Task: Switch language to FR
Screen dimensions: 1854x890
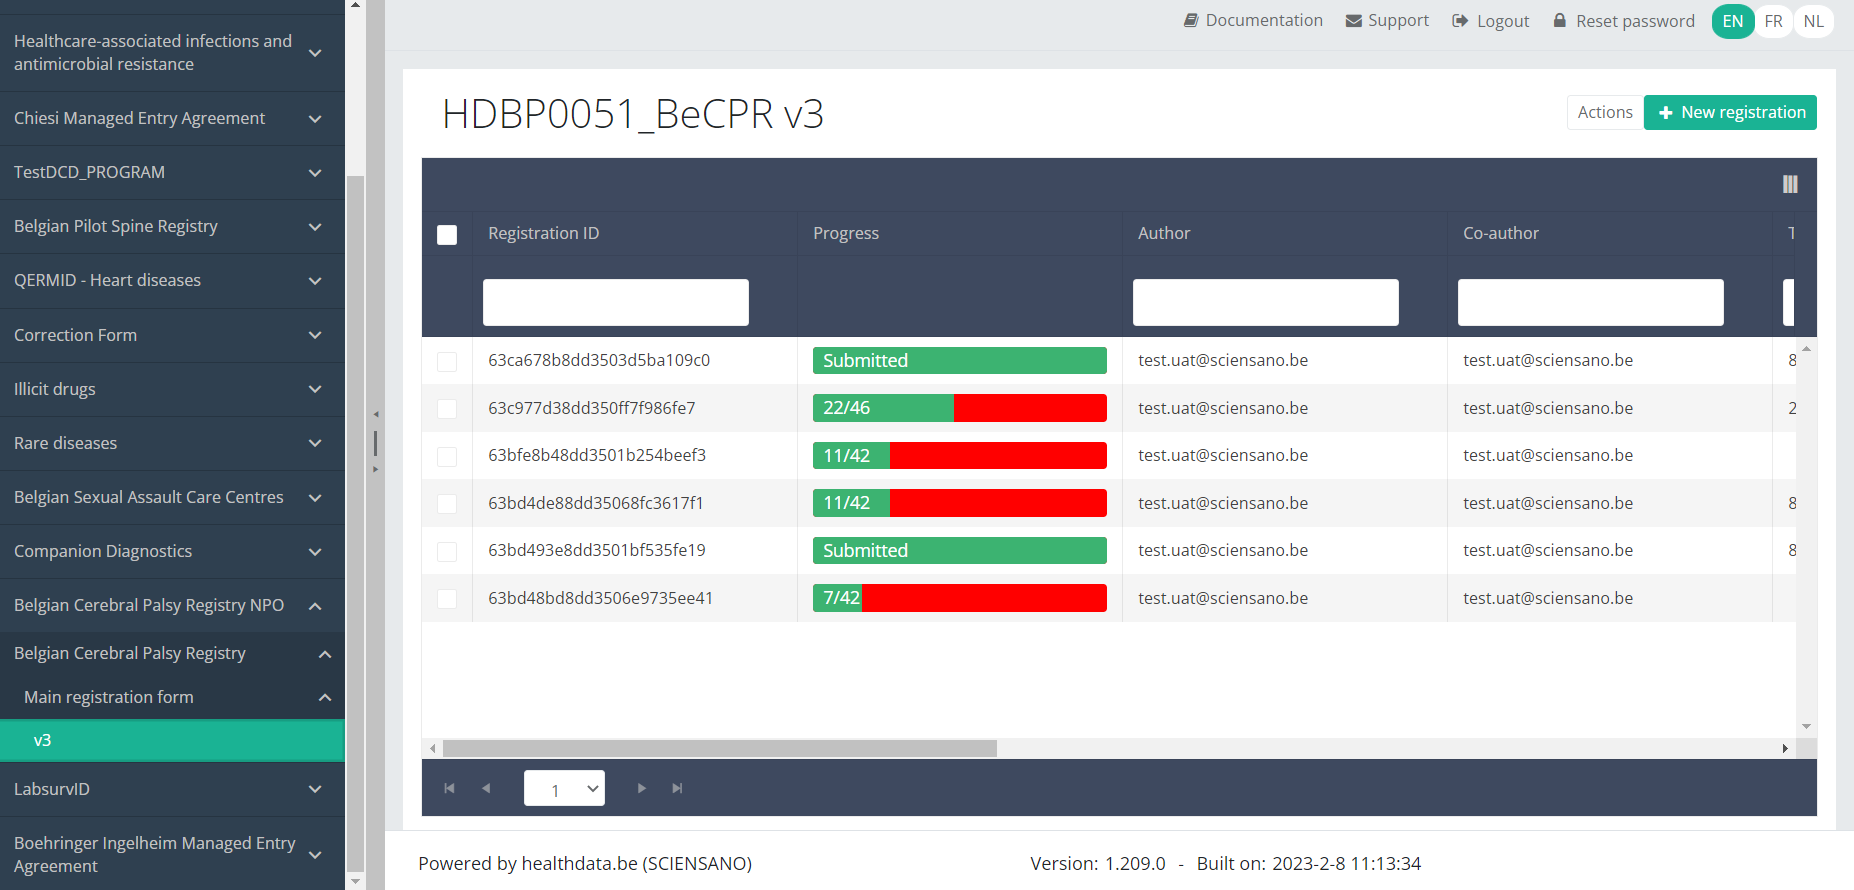Action: (x=1773, y=21)
